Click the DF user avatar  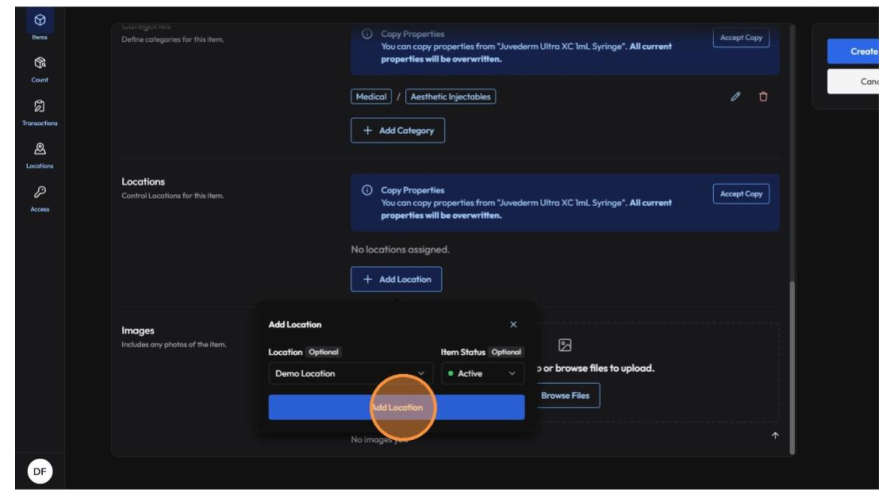(39, 471)
